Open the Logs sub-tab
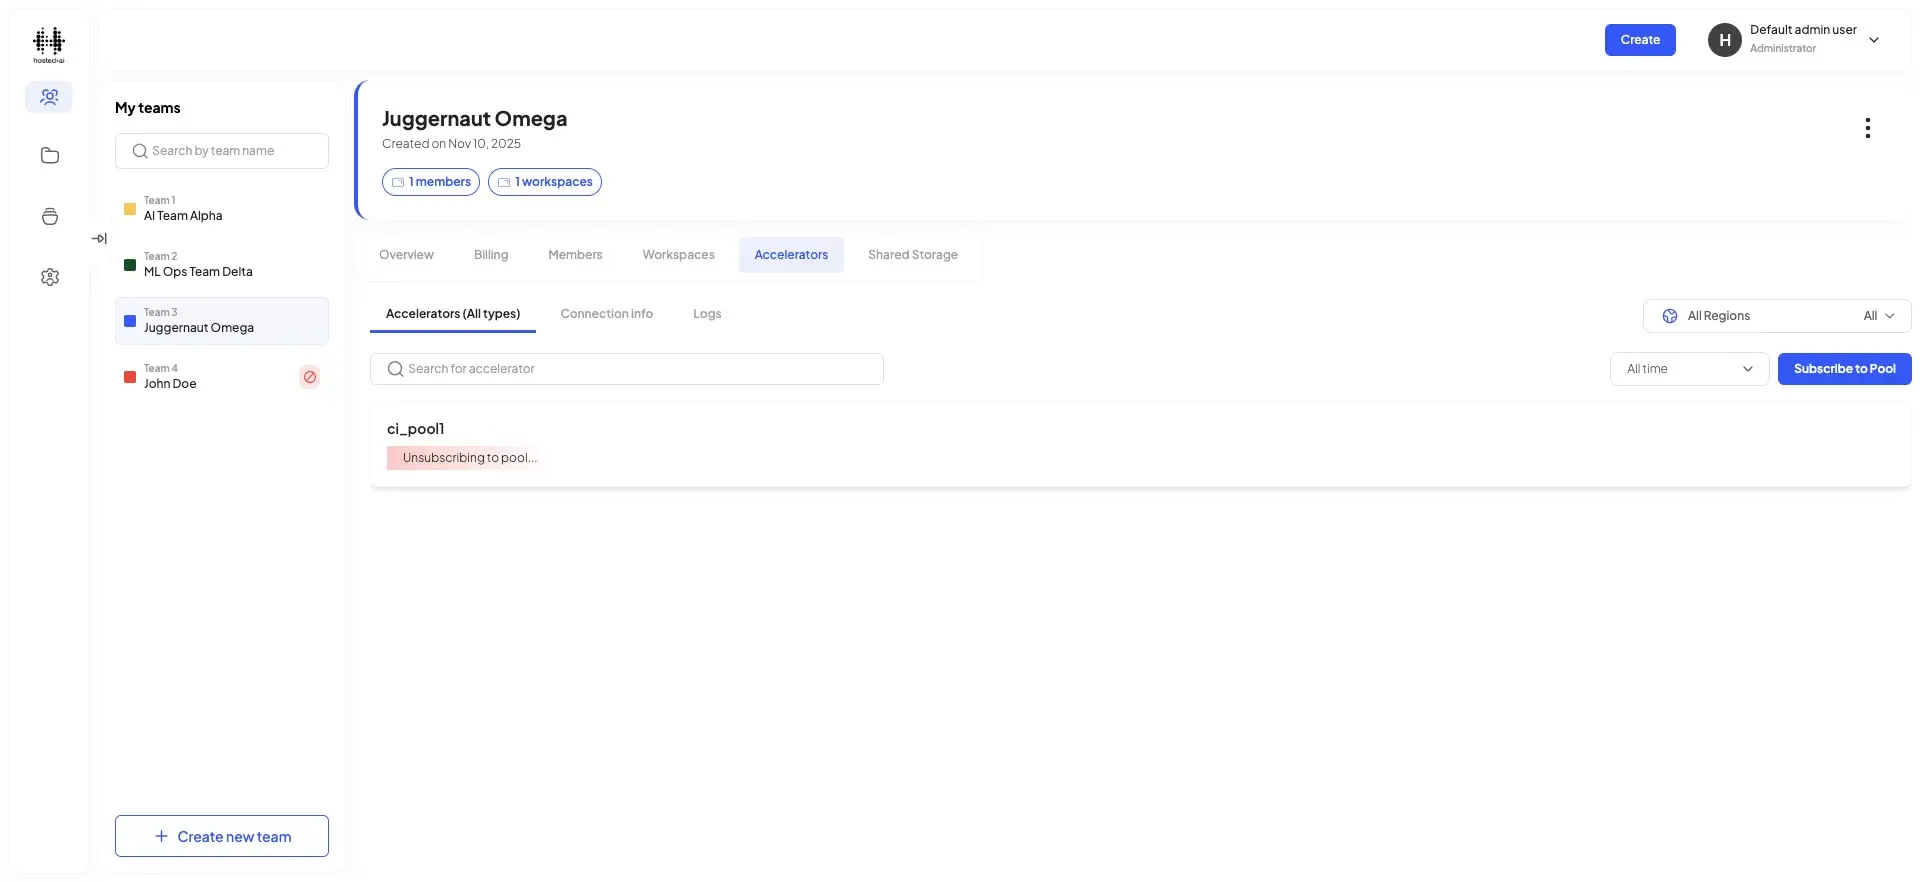Viewport: 1920px width, 882px height. coord(707,314)
